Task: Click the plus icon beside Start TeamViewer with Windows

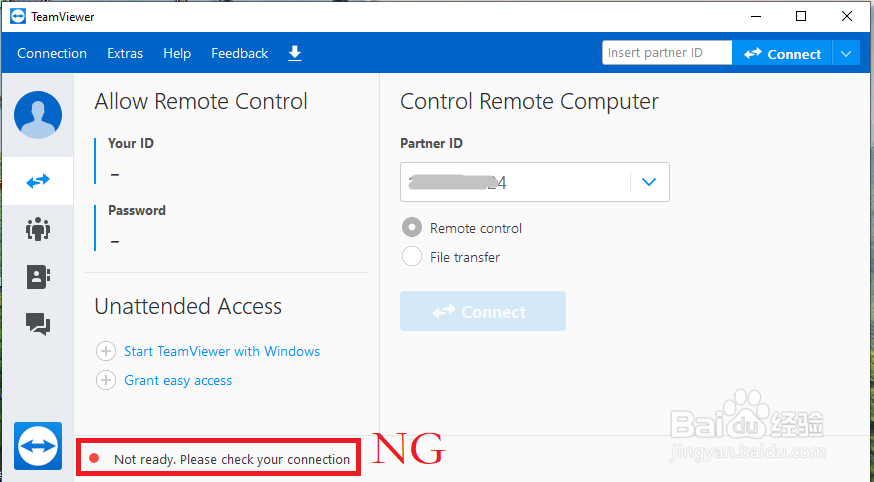Action: coord(106,352)
